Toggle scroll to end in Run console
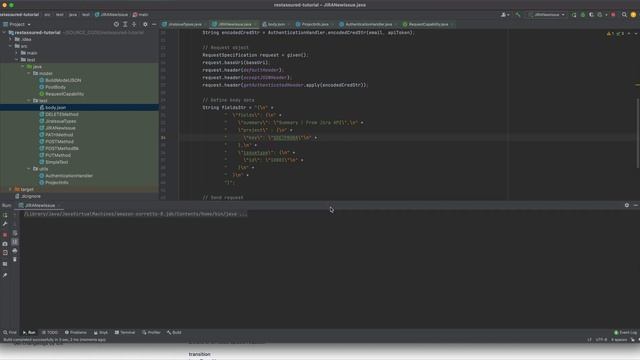Image resolution: width=640 pixels, height=360 pixels. click(x=15, y=242)
